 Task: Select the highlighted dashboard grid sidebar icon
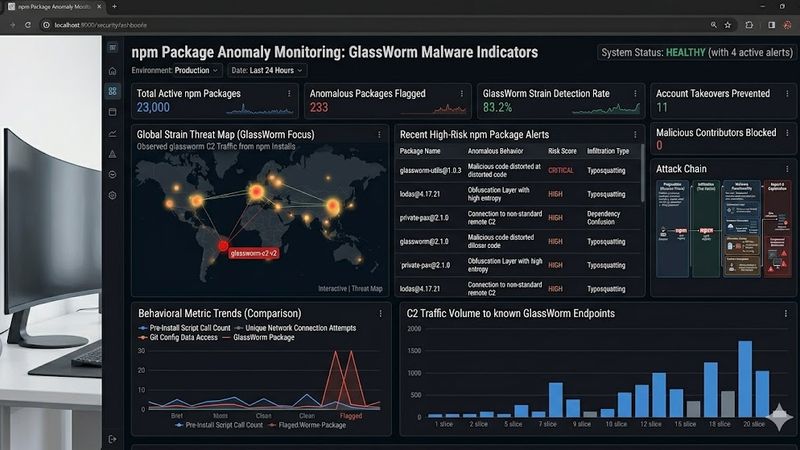click(113, 91)
